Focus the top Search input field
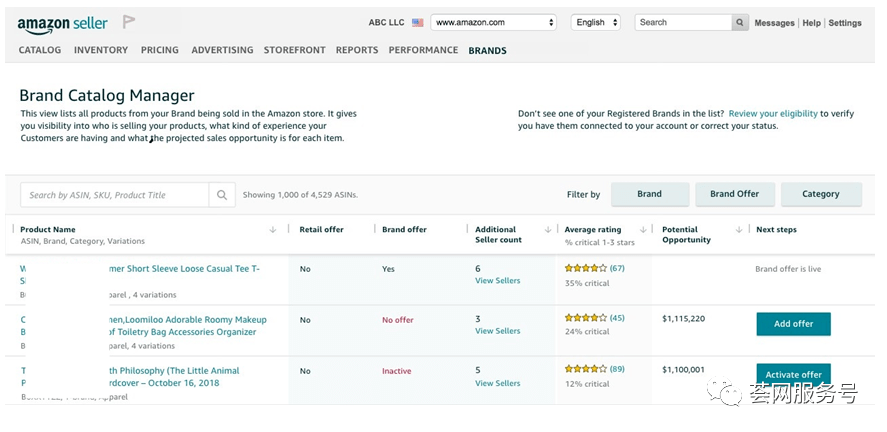 pyautogui.click(x=683, y=23)
